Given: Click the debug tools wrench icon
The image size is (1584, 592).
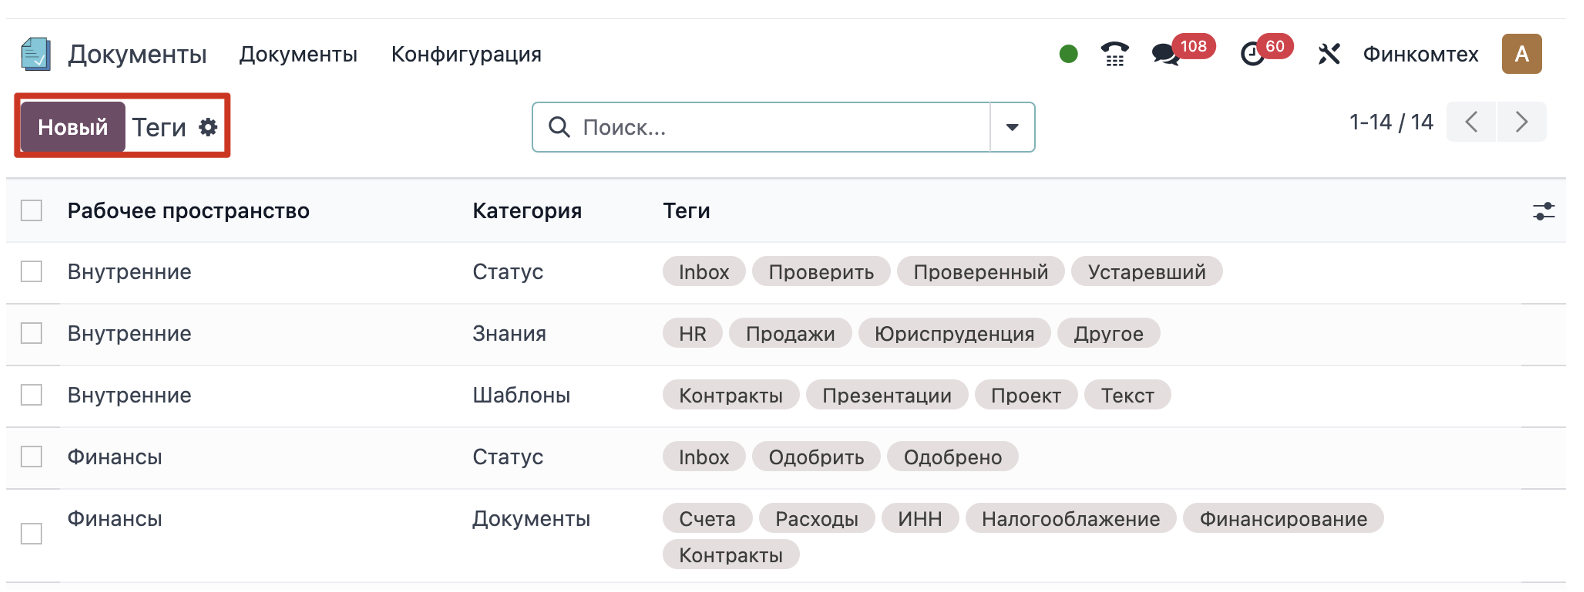Looking at the screenshot, I should coord(1328,54).
